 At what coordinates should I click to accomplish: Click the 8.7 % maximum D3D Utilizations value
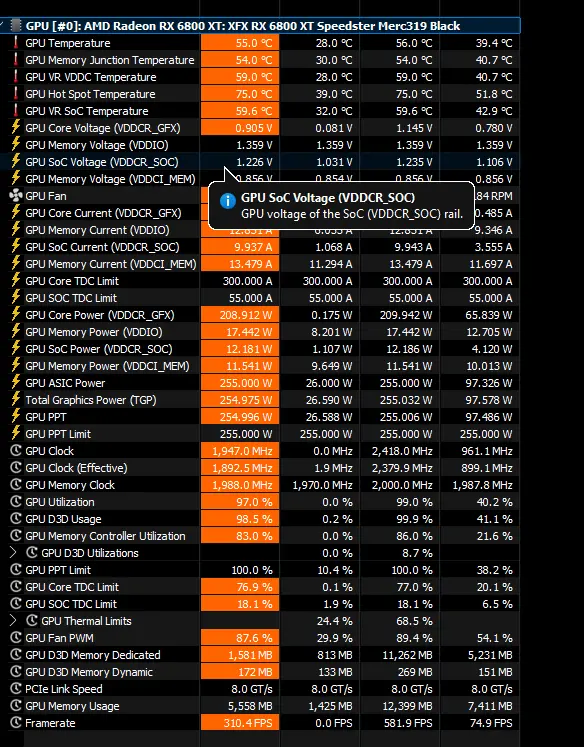coord(417,553)
